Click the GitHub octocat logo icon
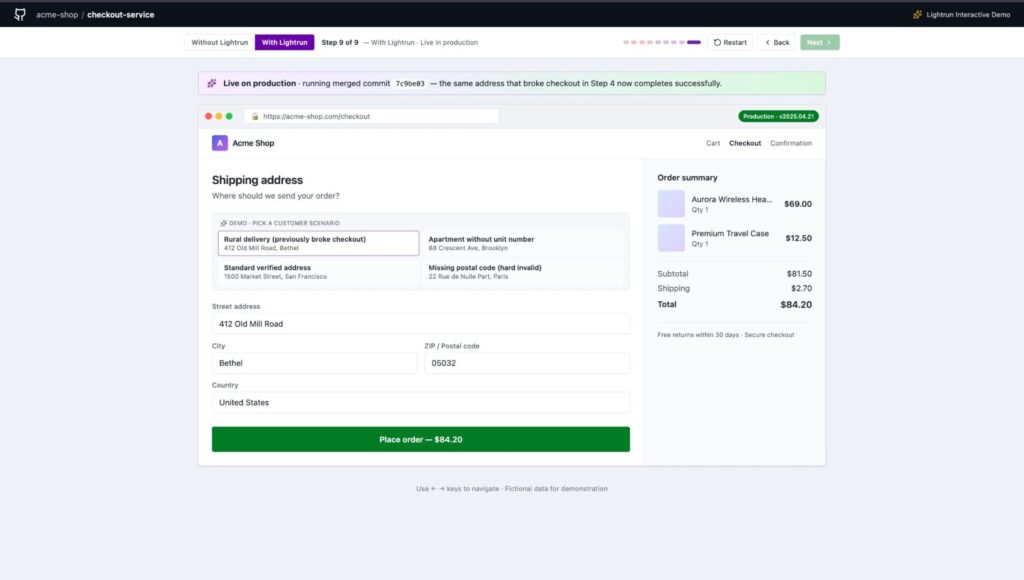Screen dimensions: 1024x580 (20, 14)
